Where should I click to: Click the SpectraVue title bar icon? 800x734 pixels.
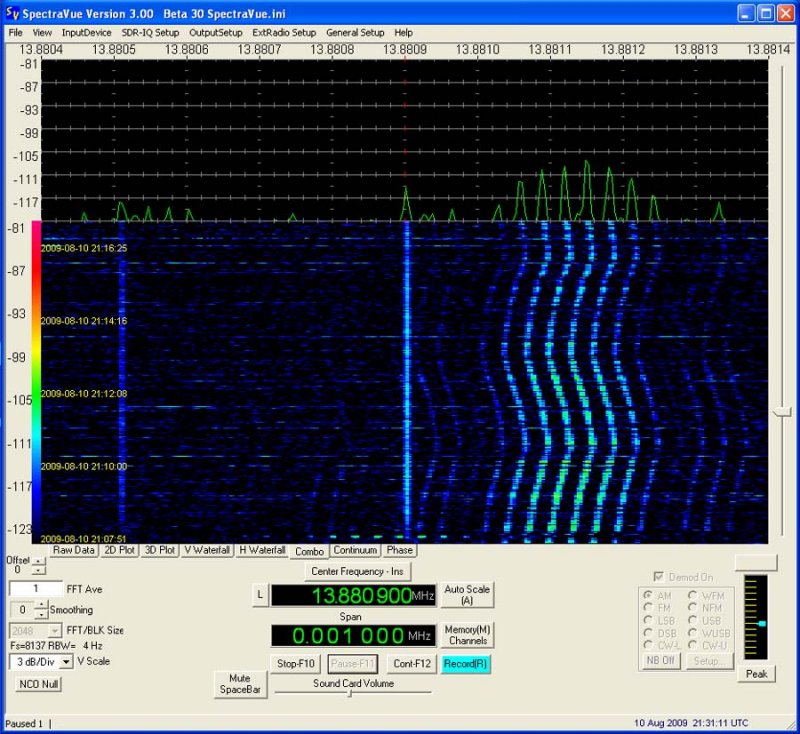pyautogui.click(x=12, y=13)
